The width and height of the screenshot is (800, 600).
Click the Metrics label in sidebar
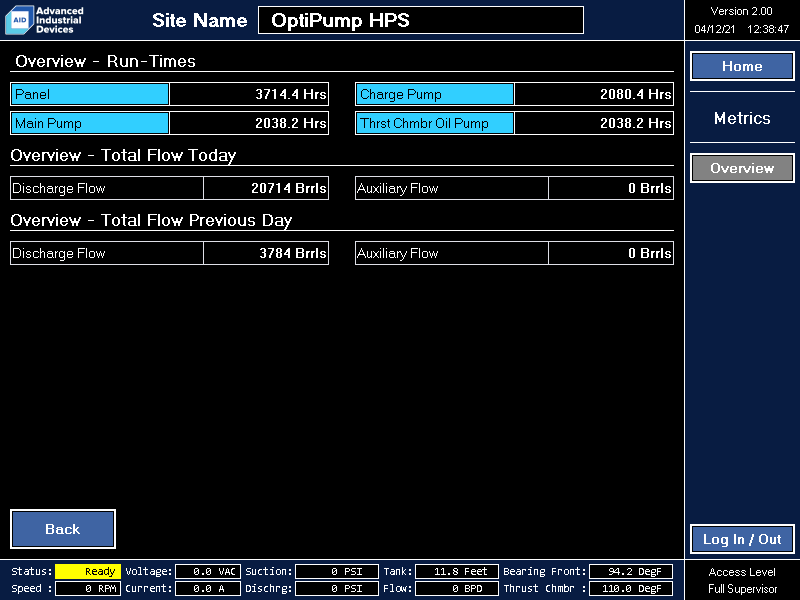742,118
